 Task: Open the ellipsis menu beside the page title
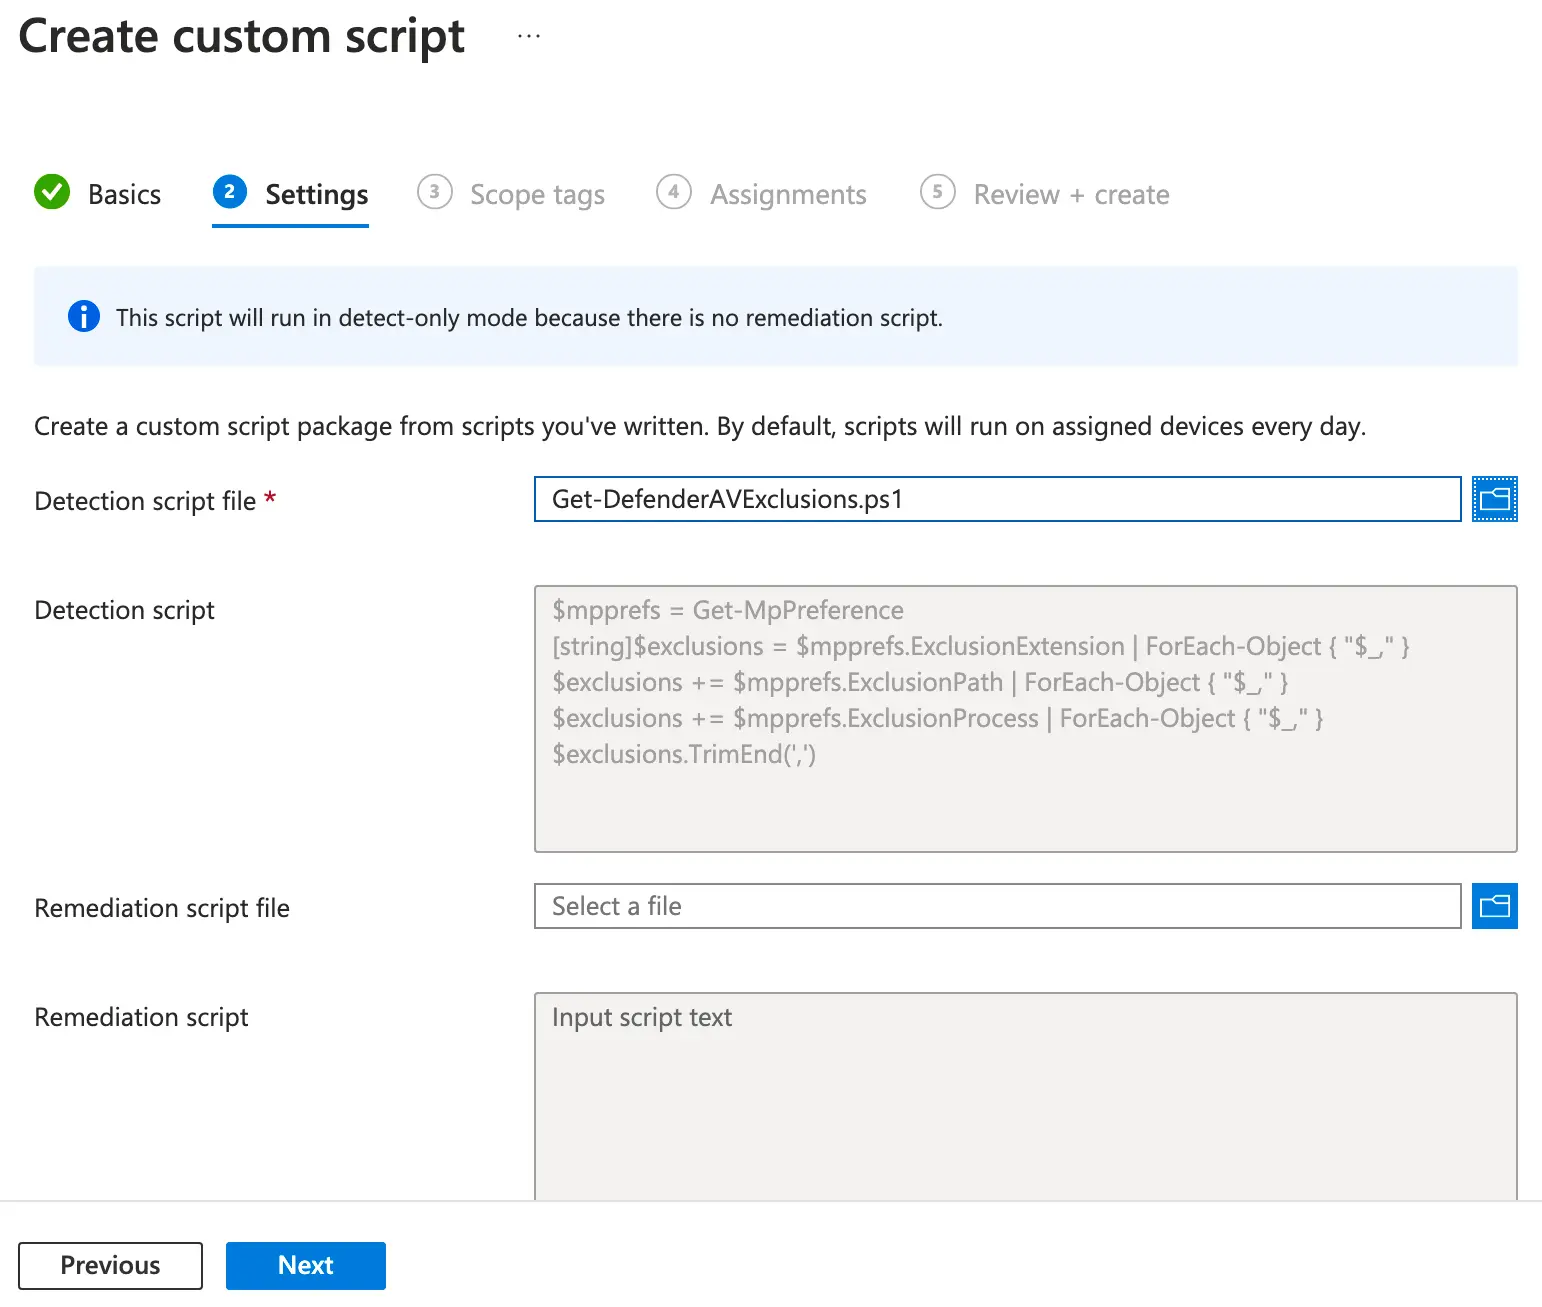click(x=528, y=36)
